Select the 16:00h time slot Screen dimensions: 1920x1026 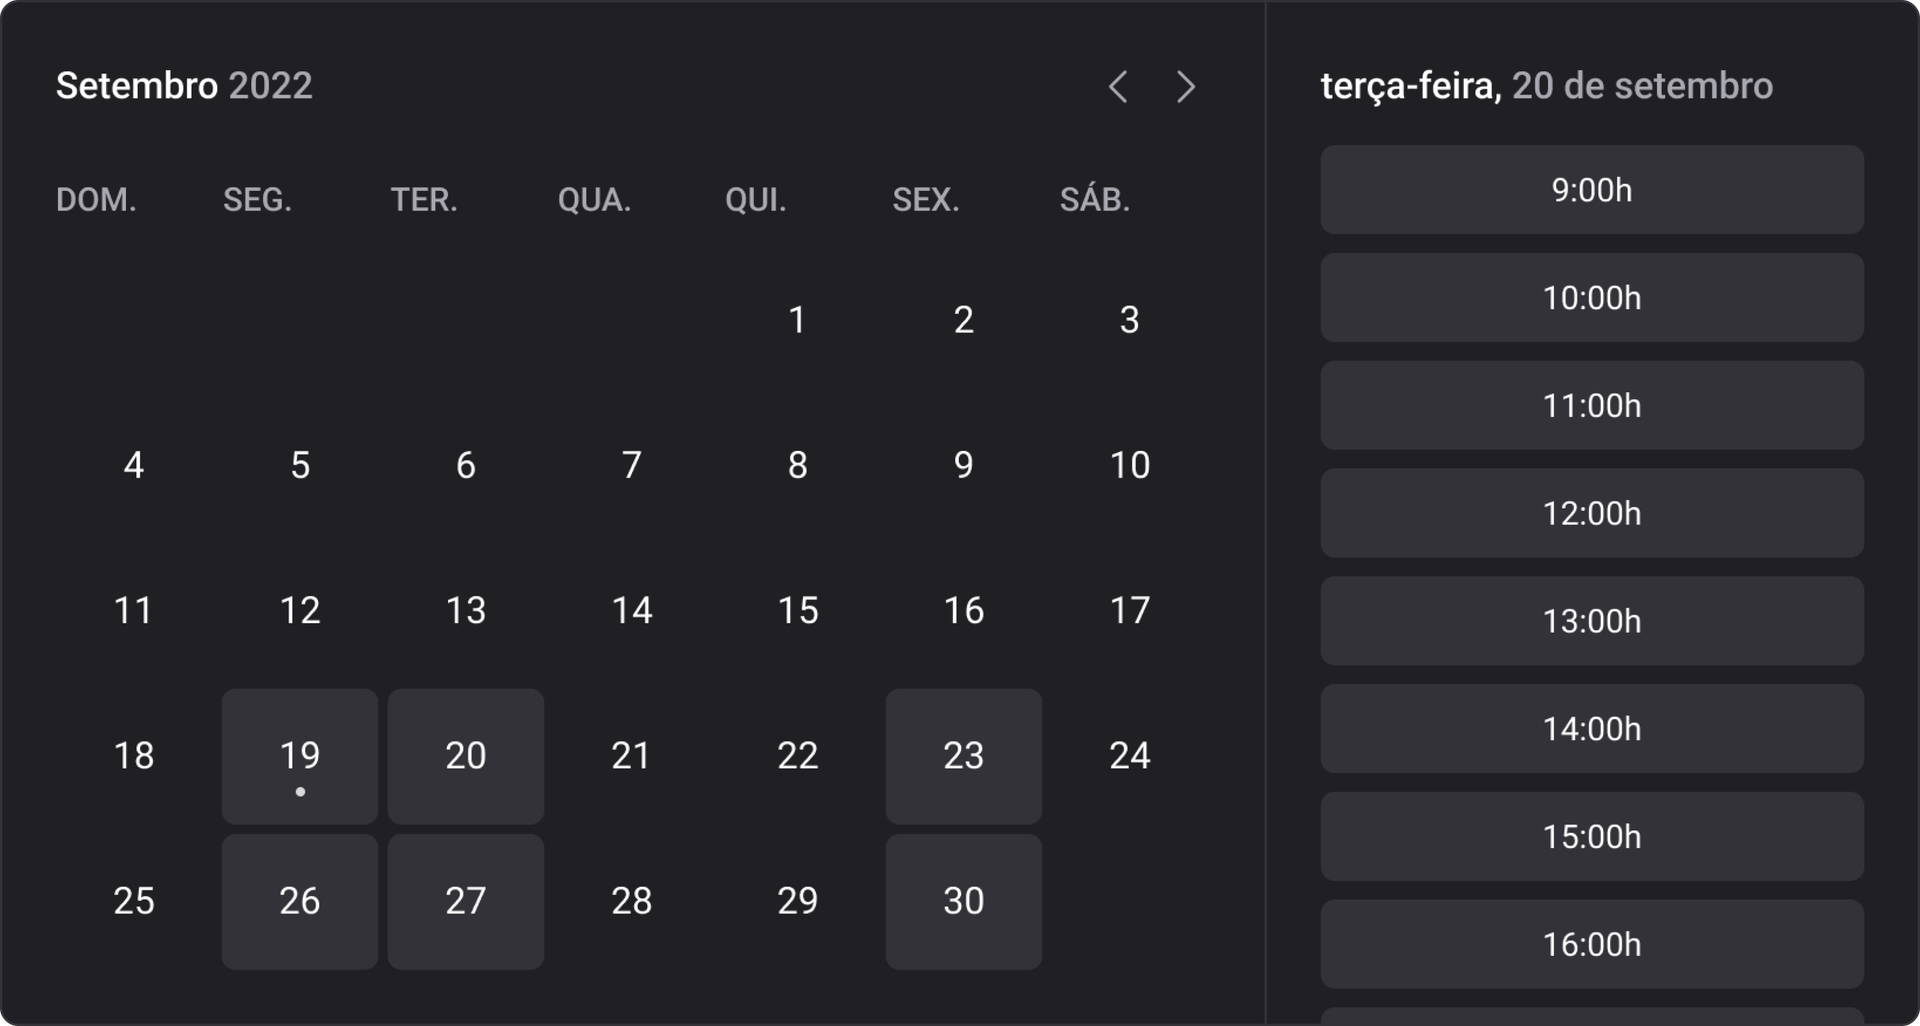[x=1591, y=944]
